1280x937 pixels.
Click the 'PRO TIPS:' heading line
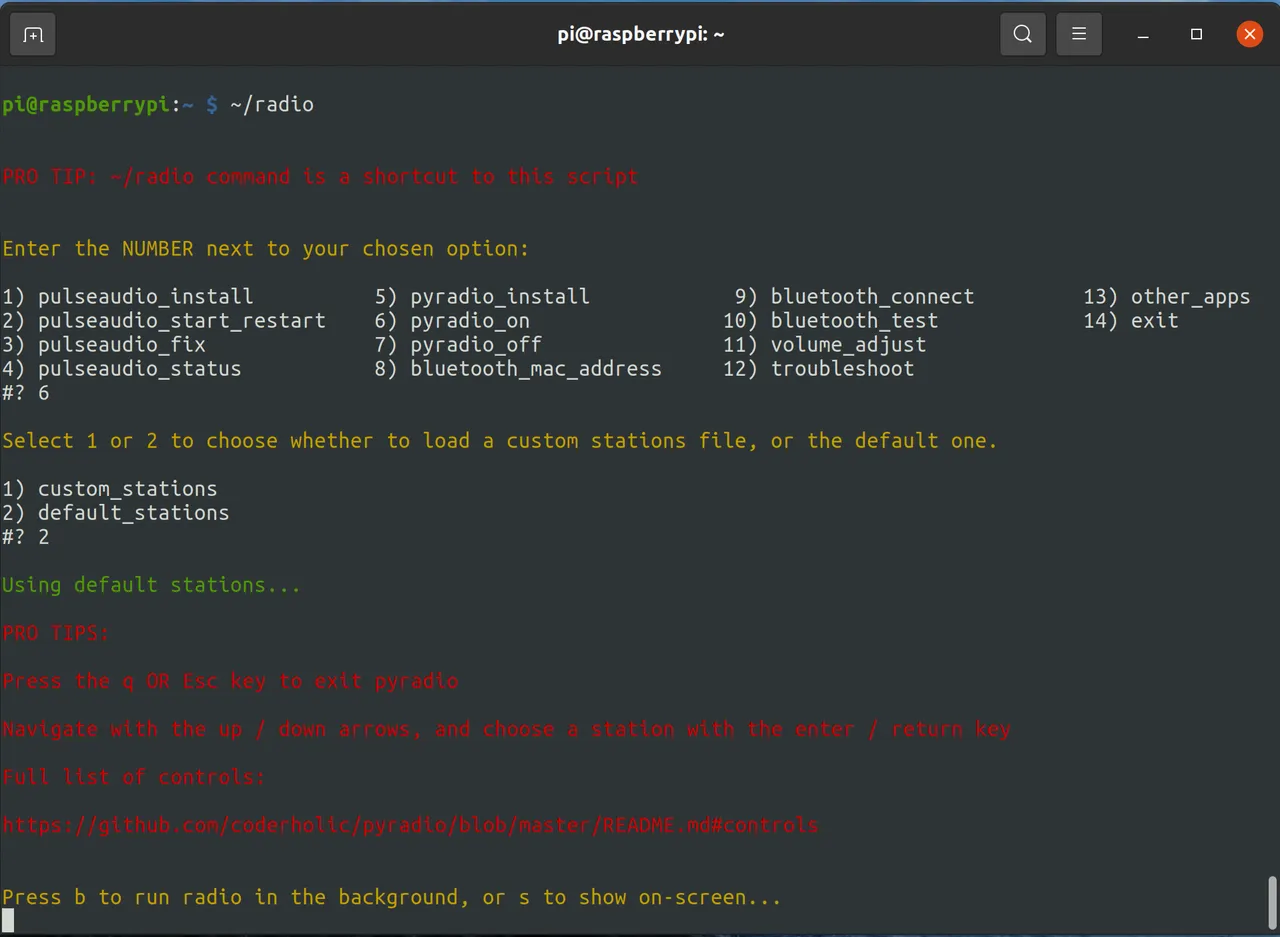tap(55, 633)
